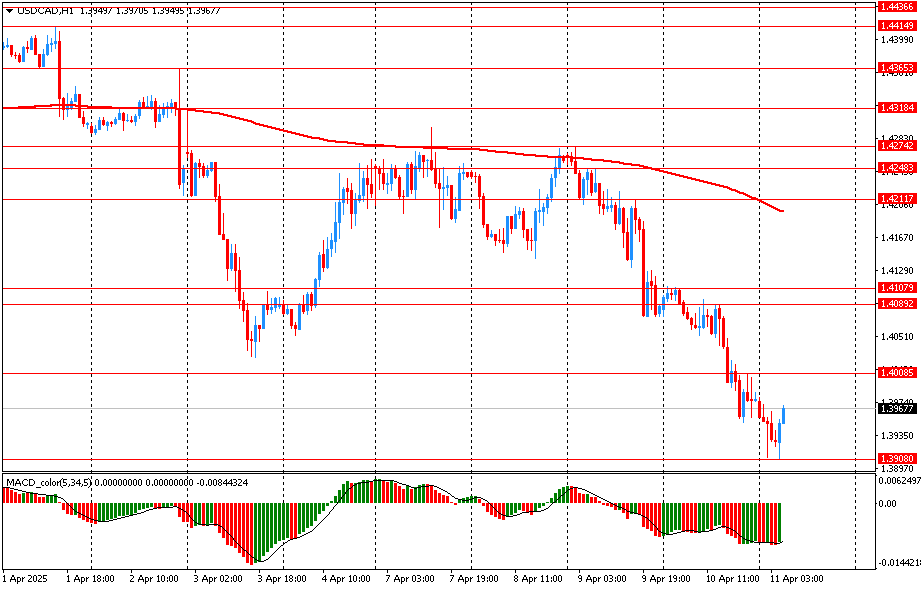The height and width of the screenshot is (590, 921).
Task: Click the 1.40892 level price tag
Action: click(896, 303)
